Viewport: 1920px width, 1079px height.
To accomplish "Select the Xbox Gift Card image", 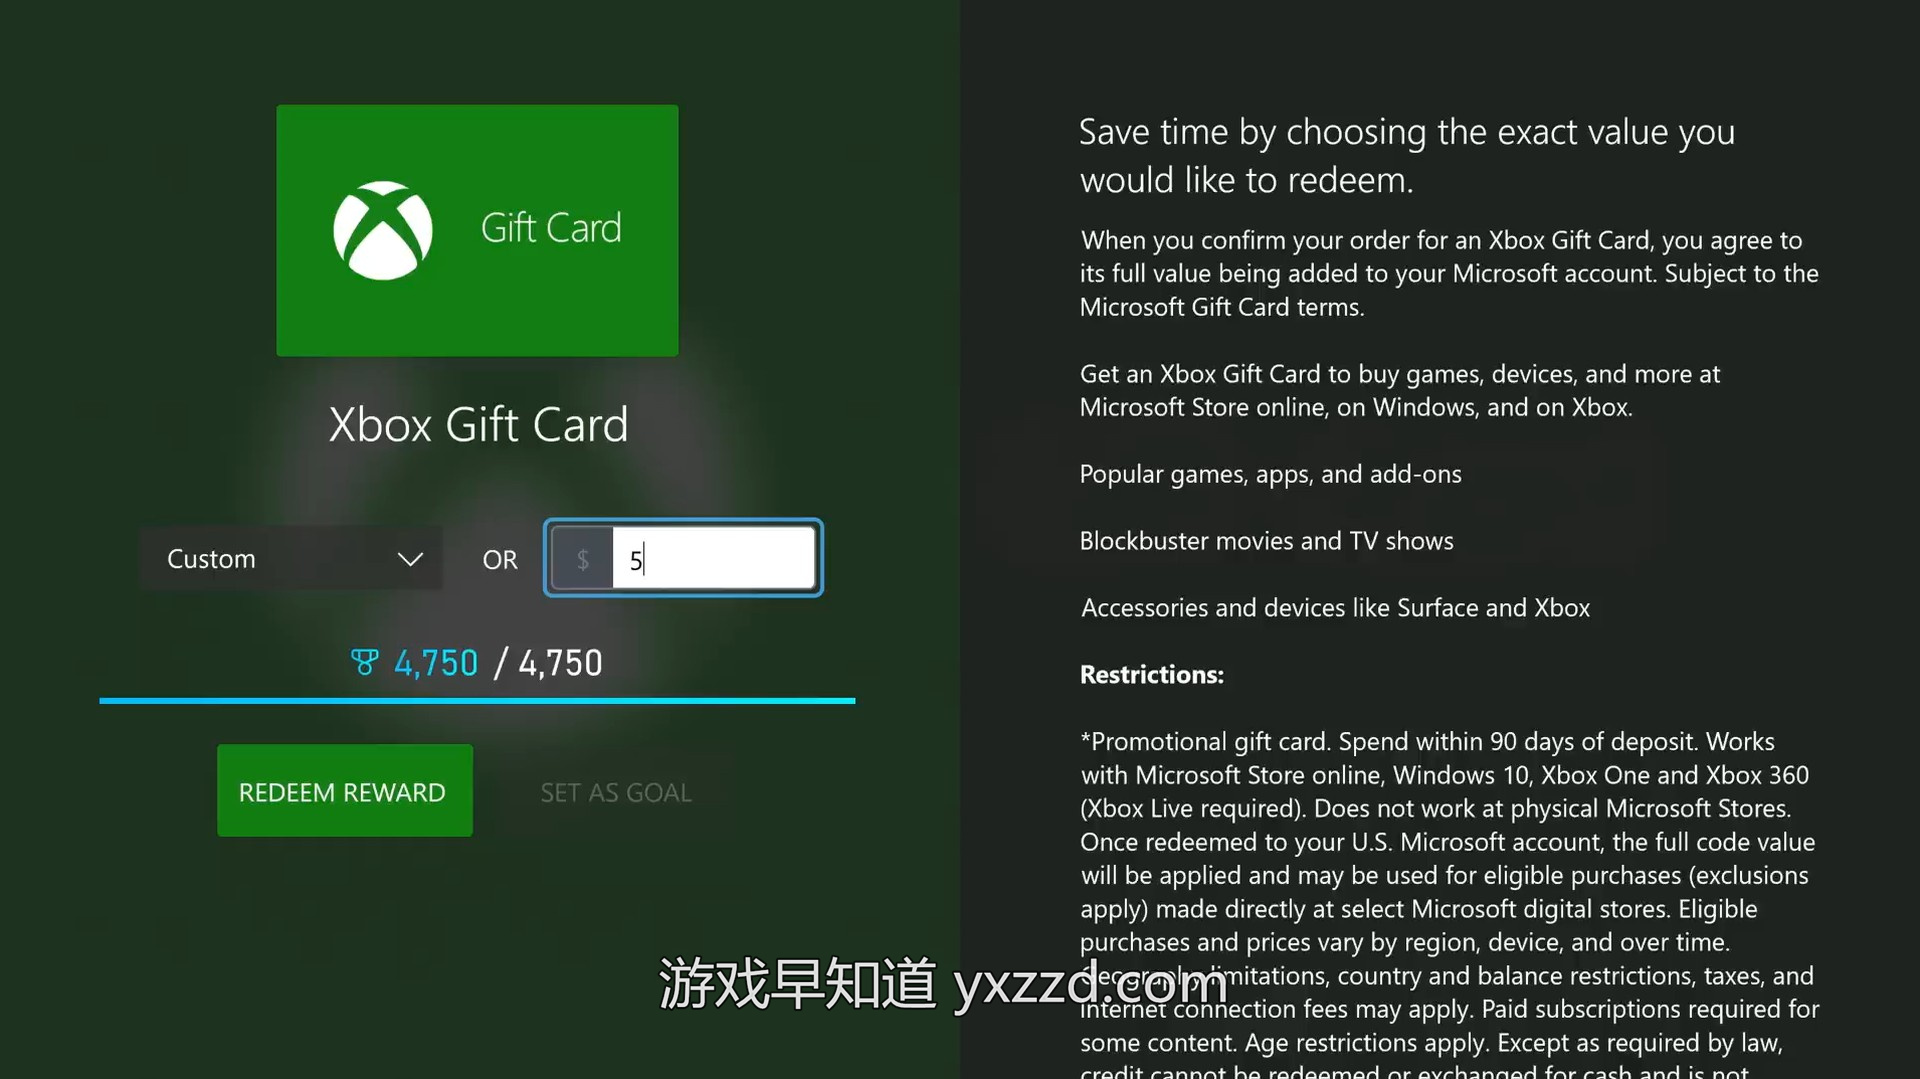I will point(478,231).
